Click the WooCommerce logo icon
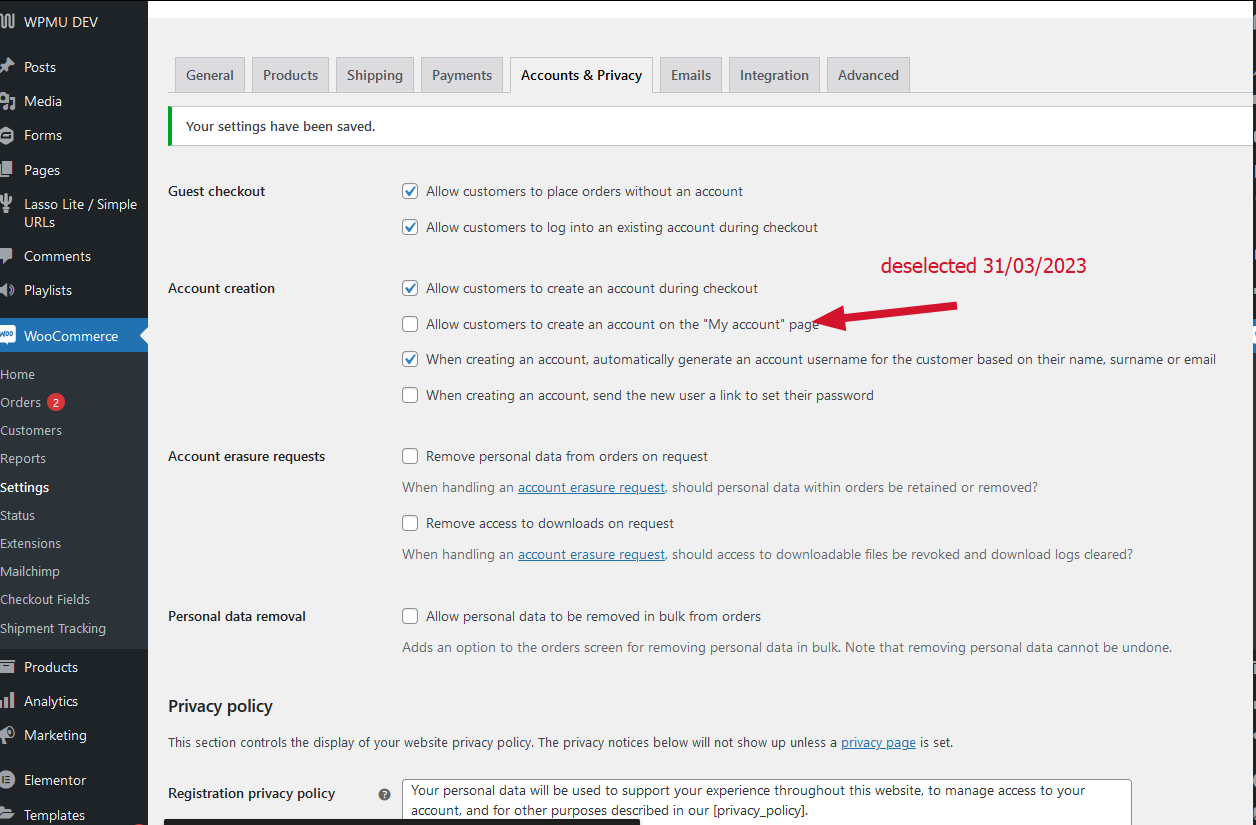Screen dimensions: 1256x825 tap(8, 336)
